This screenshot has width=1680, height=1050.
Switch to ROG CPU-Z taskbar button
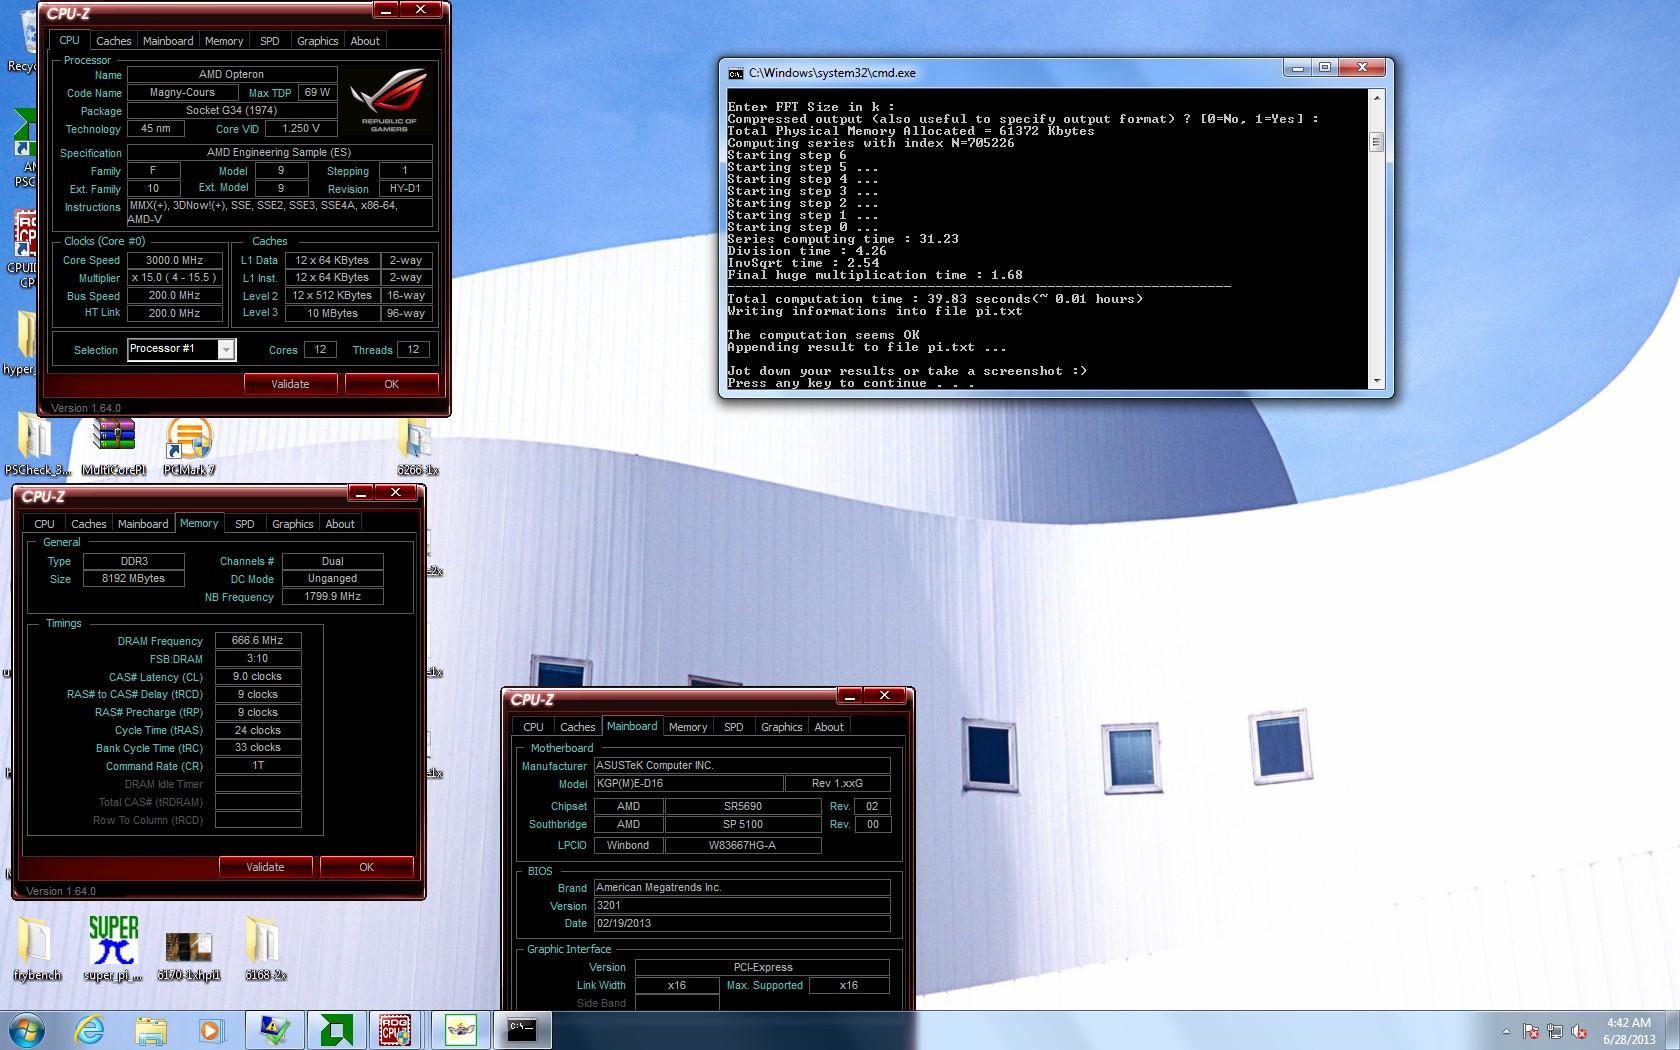[x=397, y=1030]
